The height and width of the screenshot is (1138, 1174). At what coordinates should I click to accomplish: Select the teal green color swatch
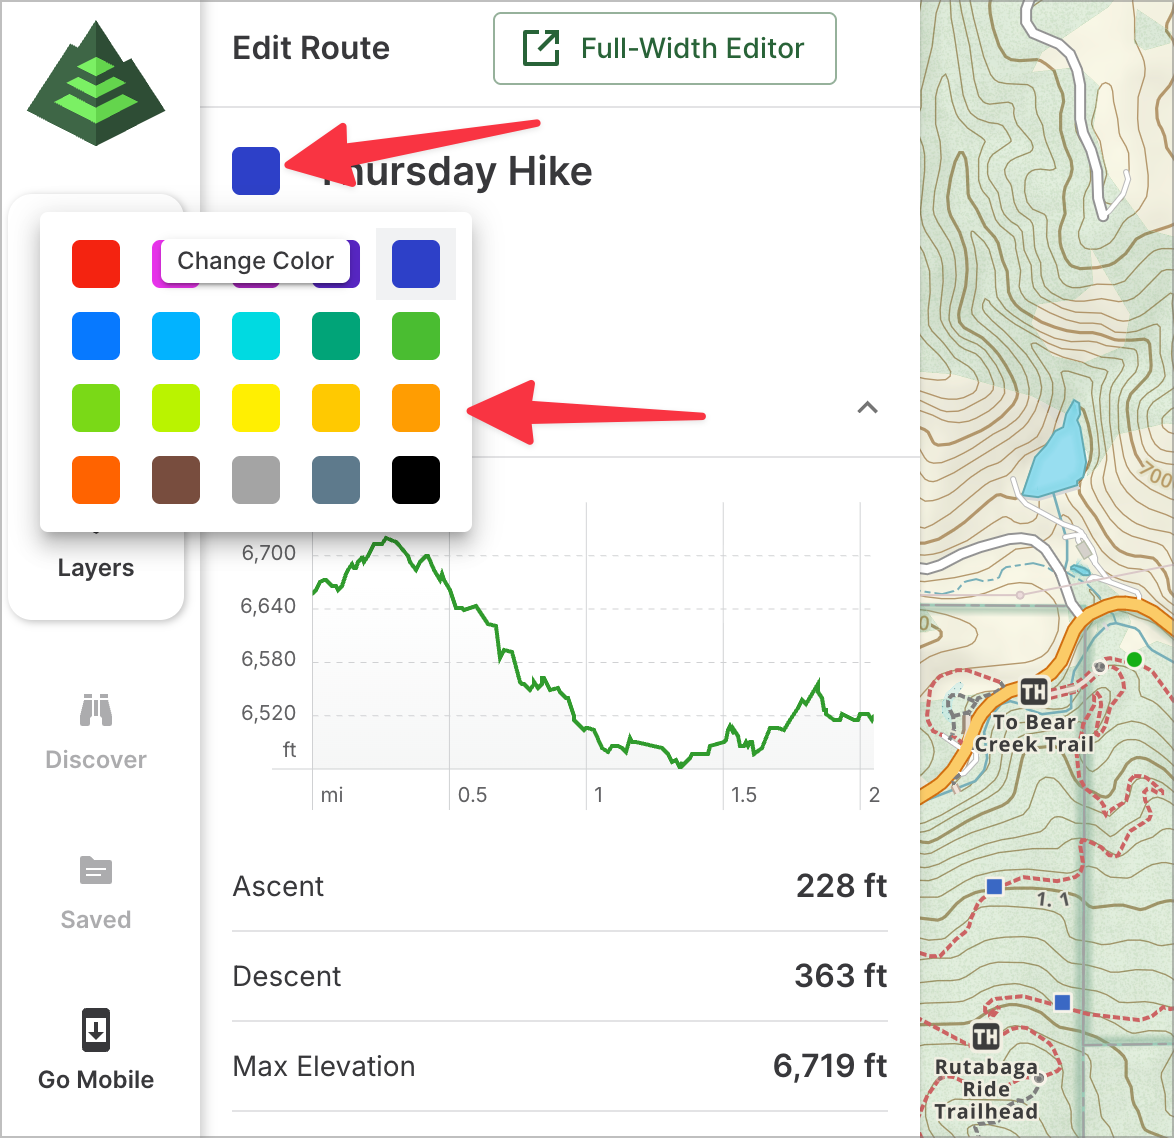click(x=336, y=336)
